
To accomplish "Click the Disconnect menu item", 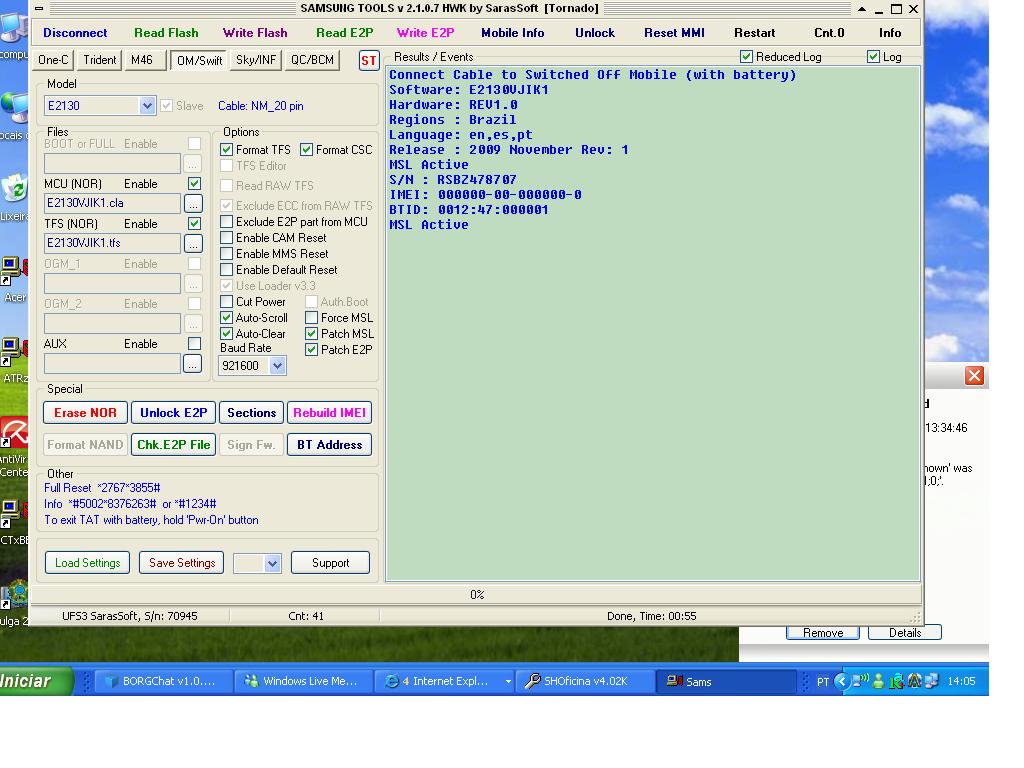I will coord(75,33).
